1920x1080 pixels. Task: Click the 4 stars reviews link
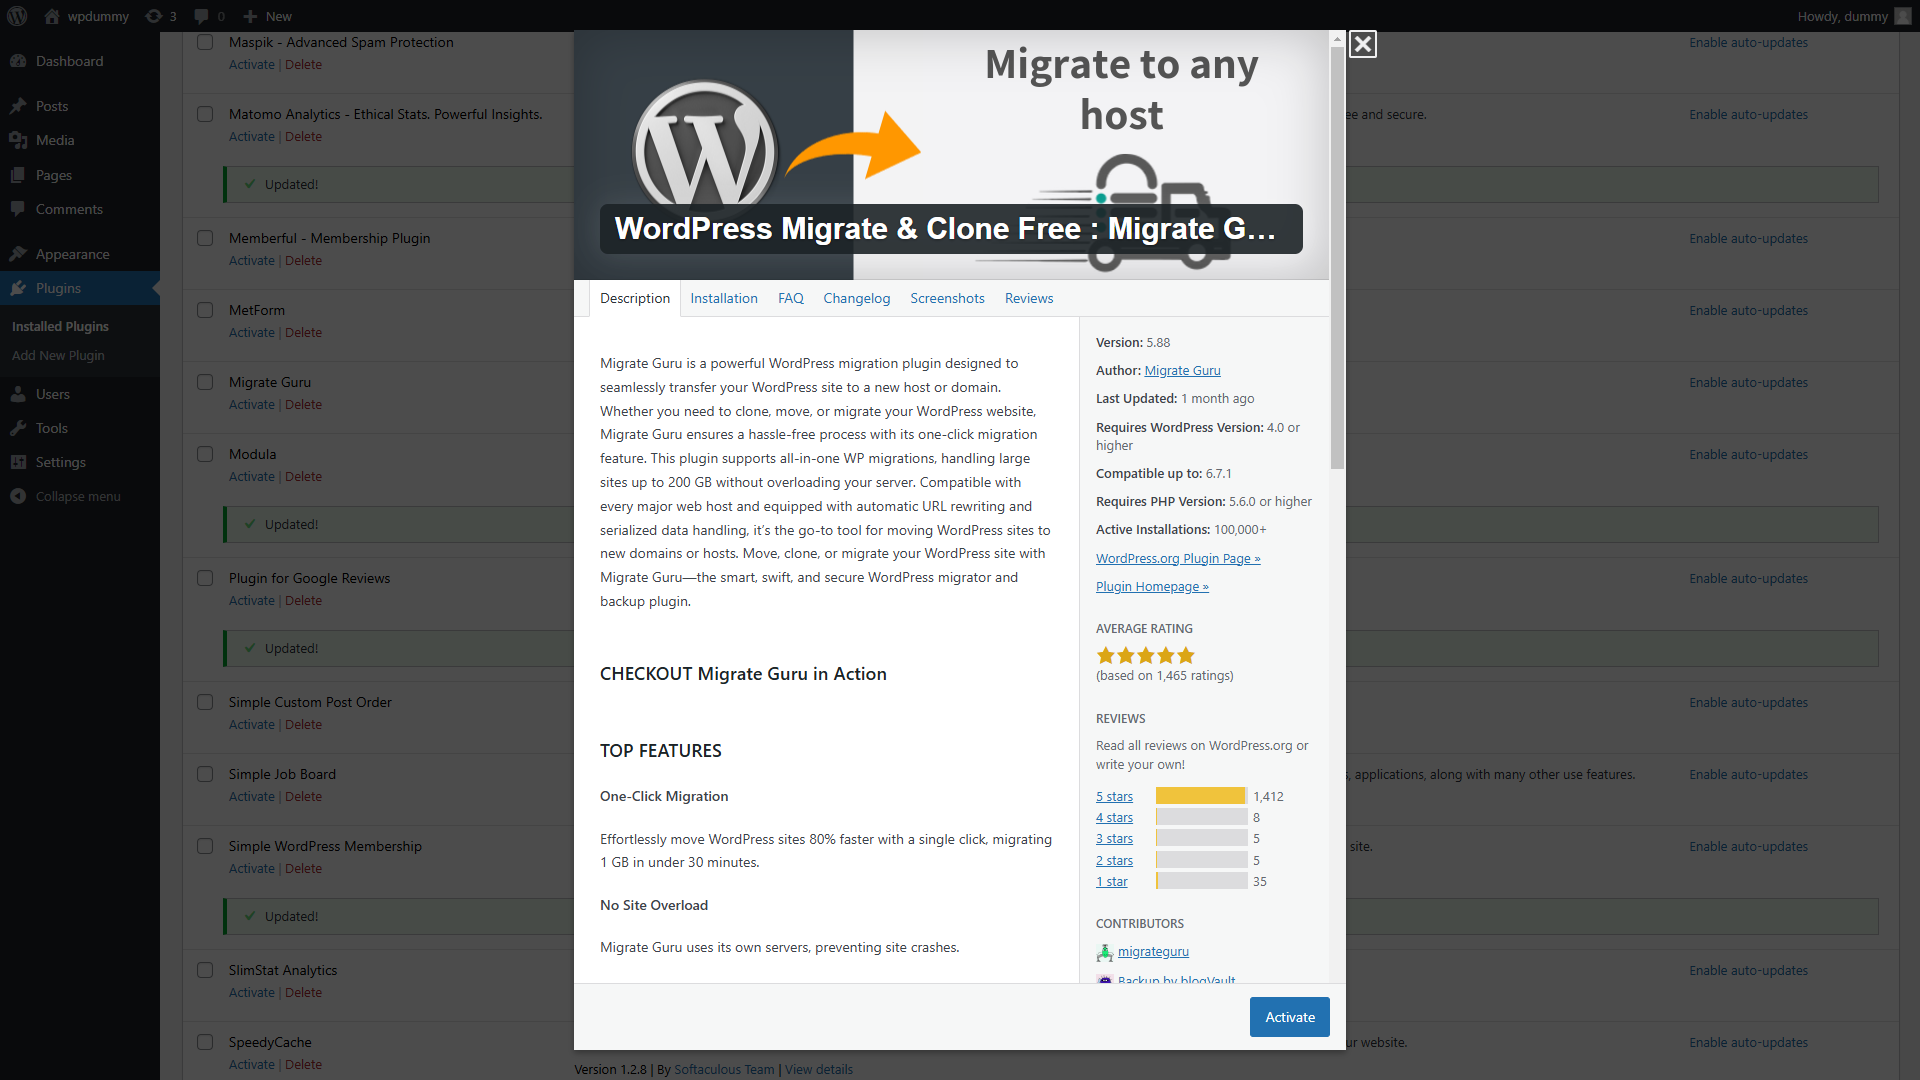click(1114, 817)
